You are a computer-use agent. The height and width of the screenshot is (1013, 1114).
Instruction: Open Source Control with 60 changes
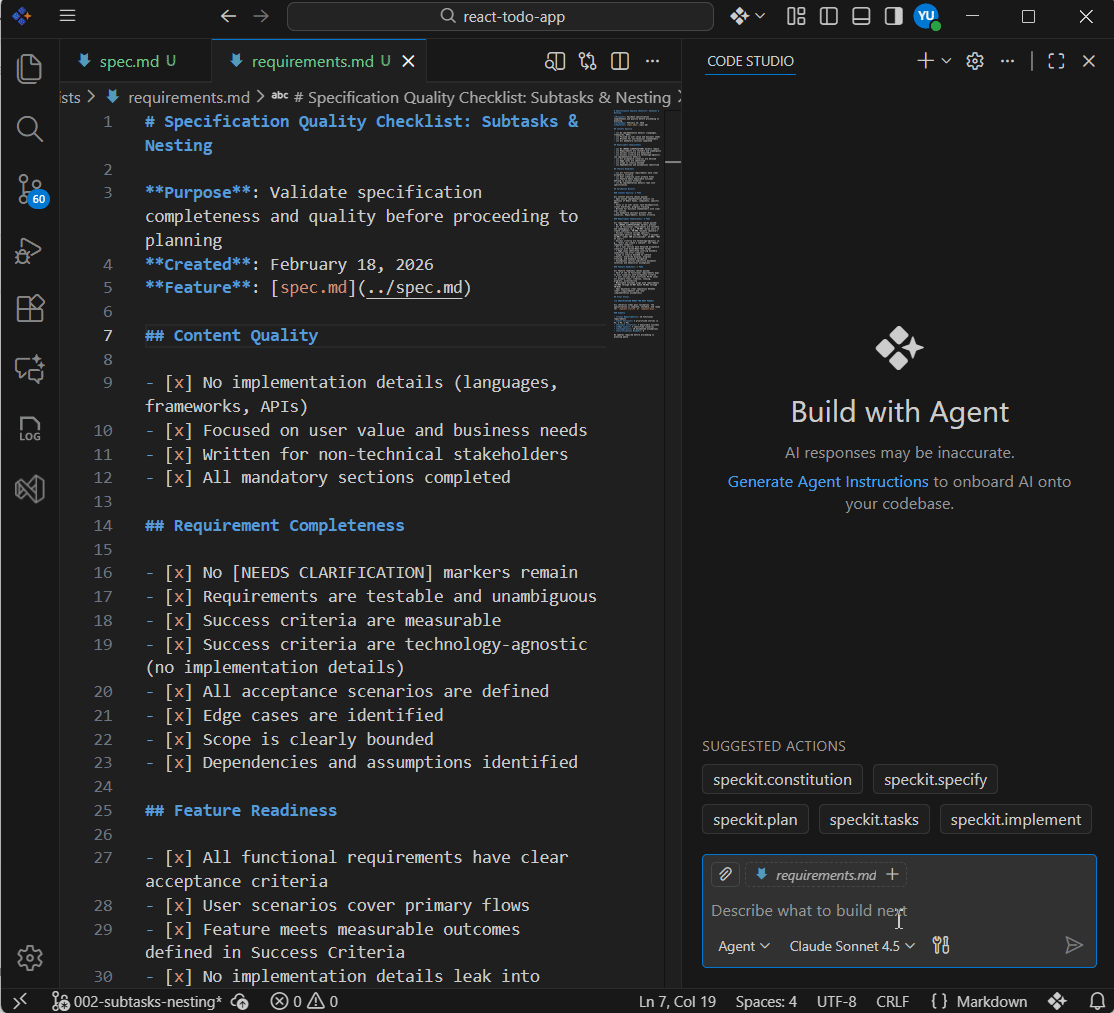[30, 189]
